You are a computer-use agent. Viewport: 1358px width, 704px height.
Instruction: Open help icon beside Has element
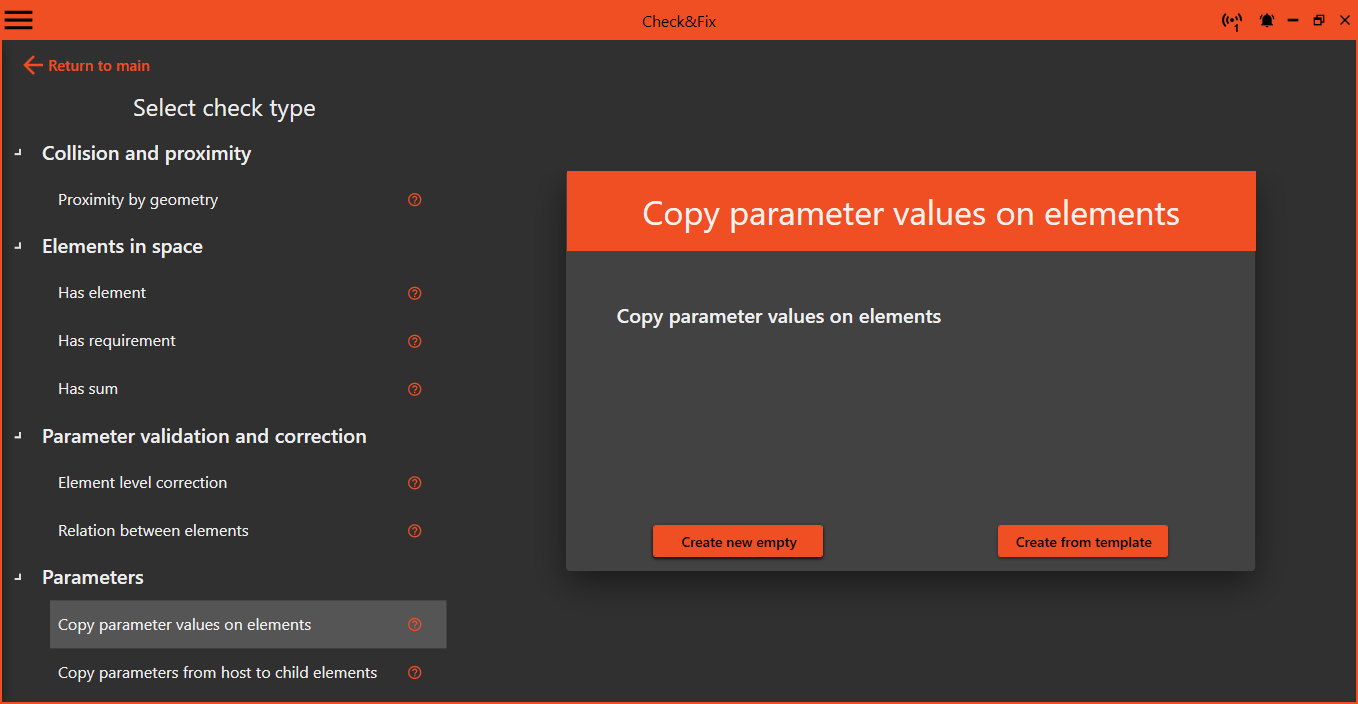pos(415,293)
